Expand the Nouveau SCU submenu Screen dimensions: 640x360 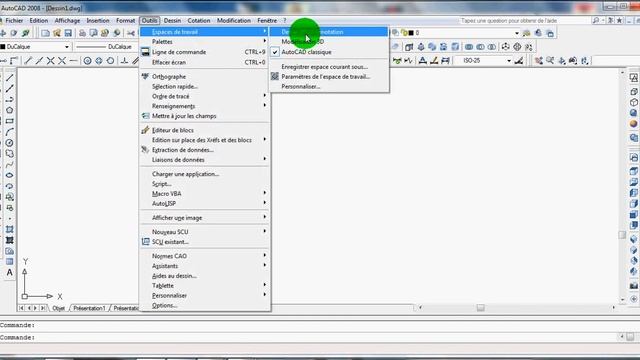(x=204, y=232)
